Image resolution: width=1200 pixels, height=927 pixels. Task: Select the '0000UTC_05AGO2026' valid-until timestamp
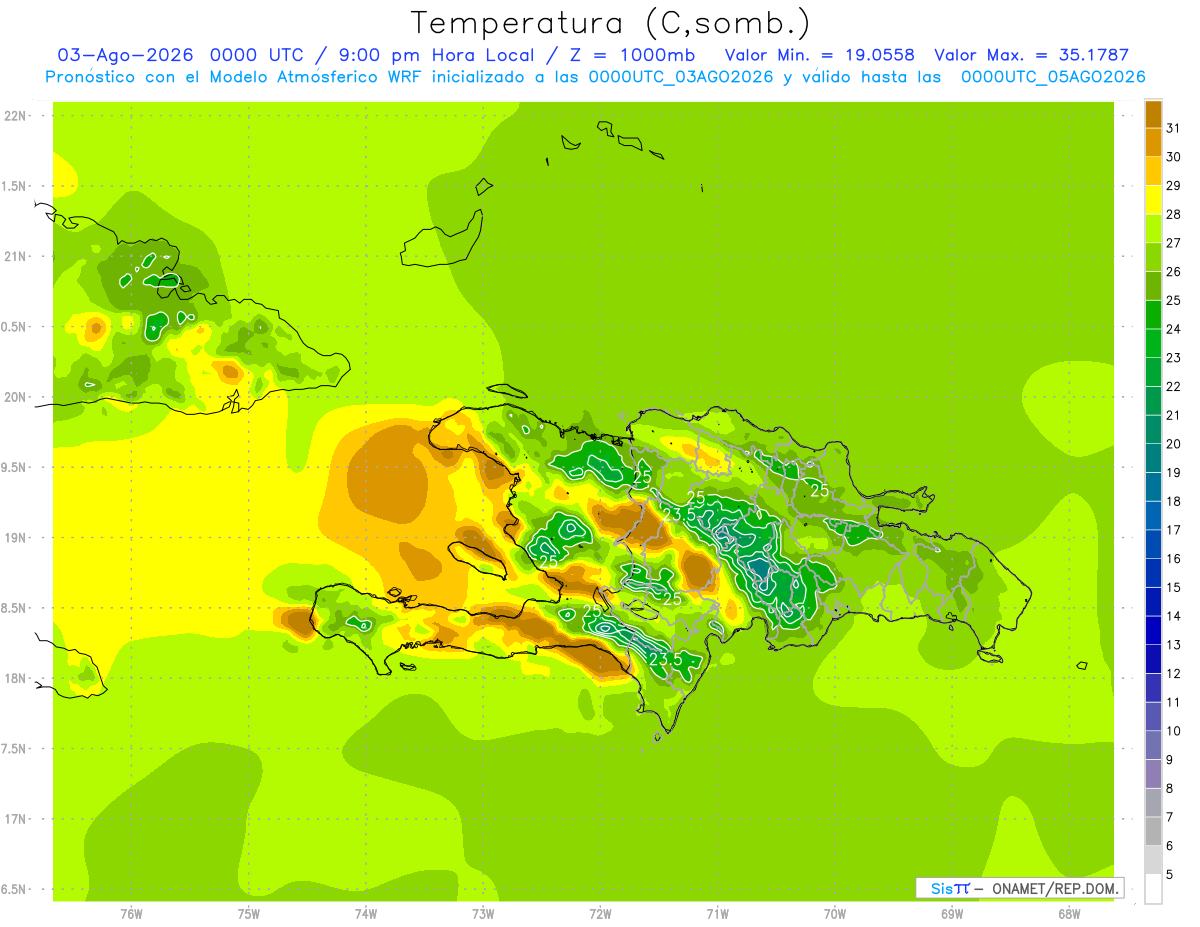click(x=1053, y=77)
